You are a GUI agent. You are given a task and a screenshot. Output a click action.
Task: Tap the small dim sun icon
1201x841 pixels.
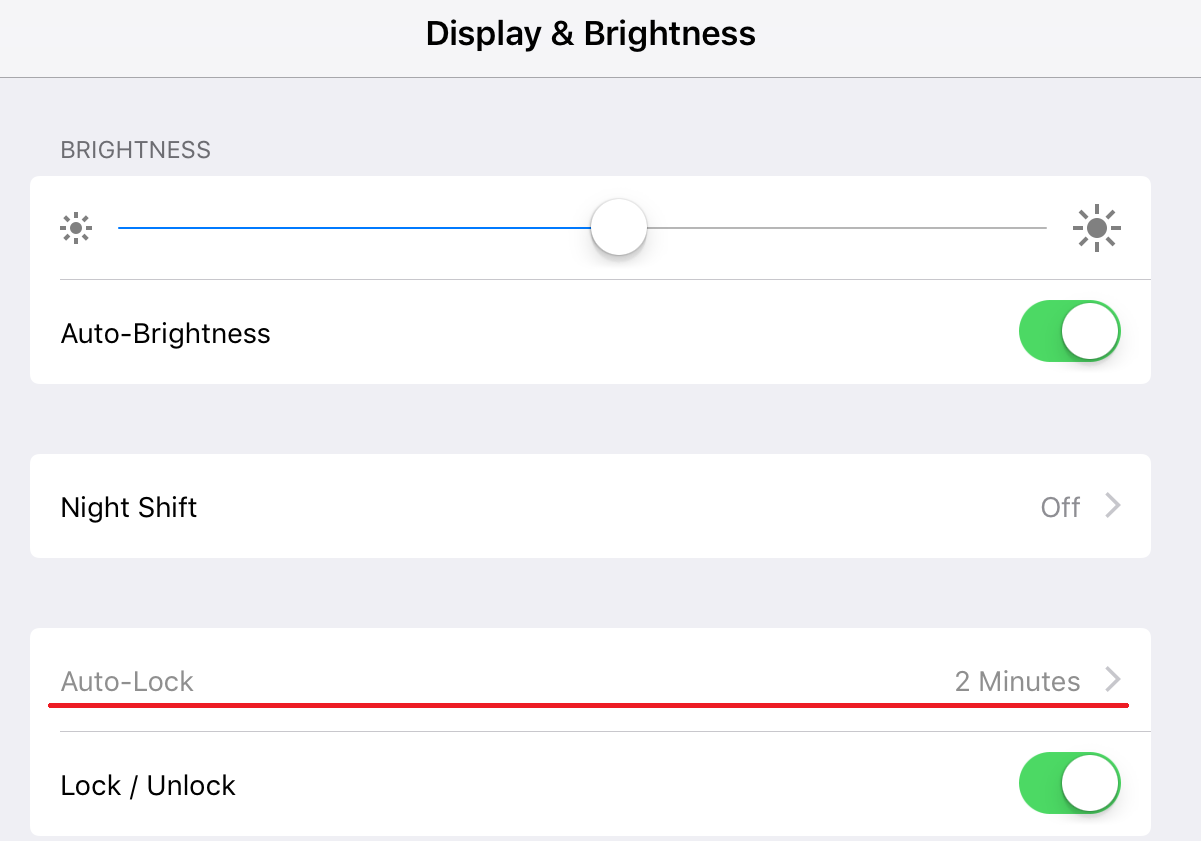point(76,229)
